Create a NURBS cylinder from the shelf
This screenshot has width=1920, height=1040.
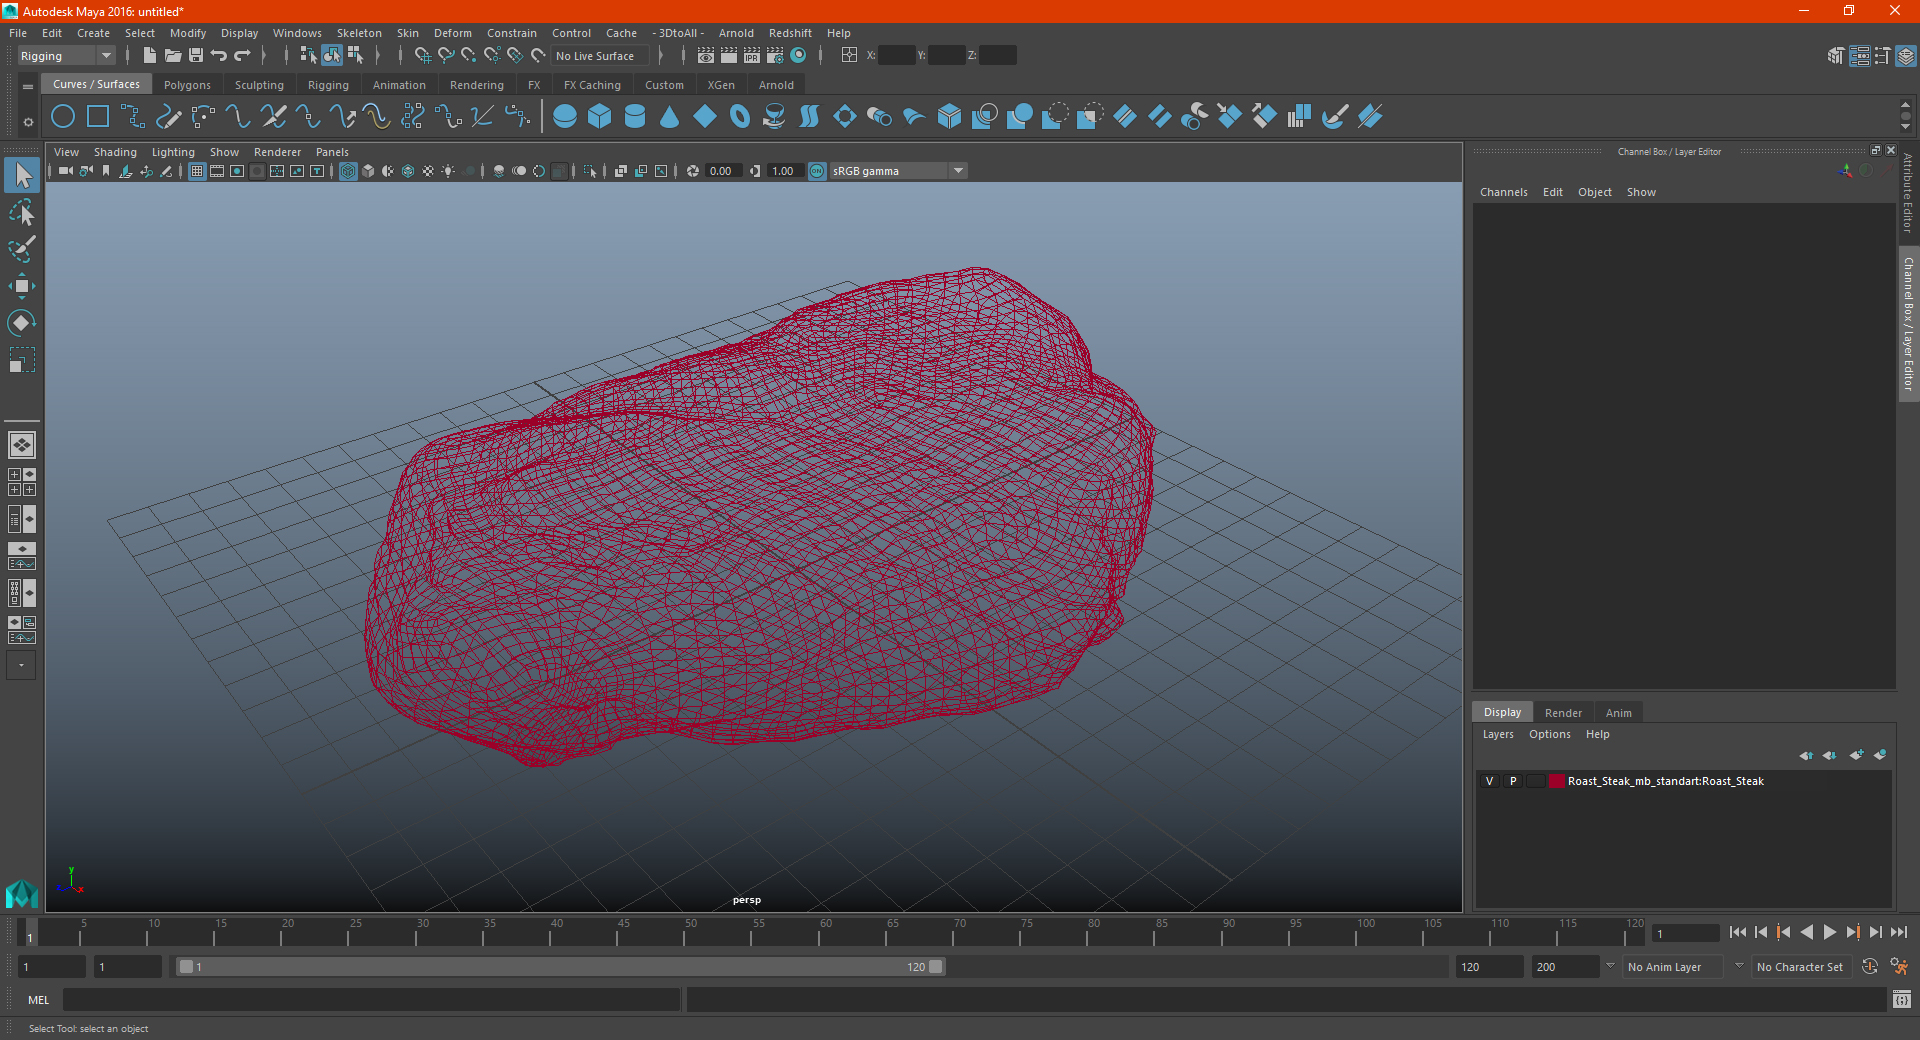[x=635, y=117]
